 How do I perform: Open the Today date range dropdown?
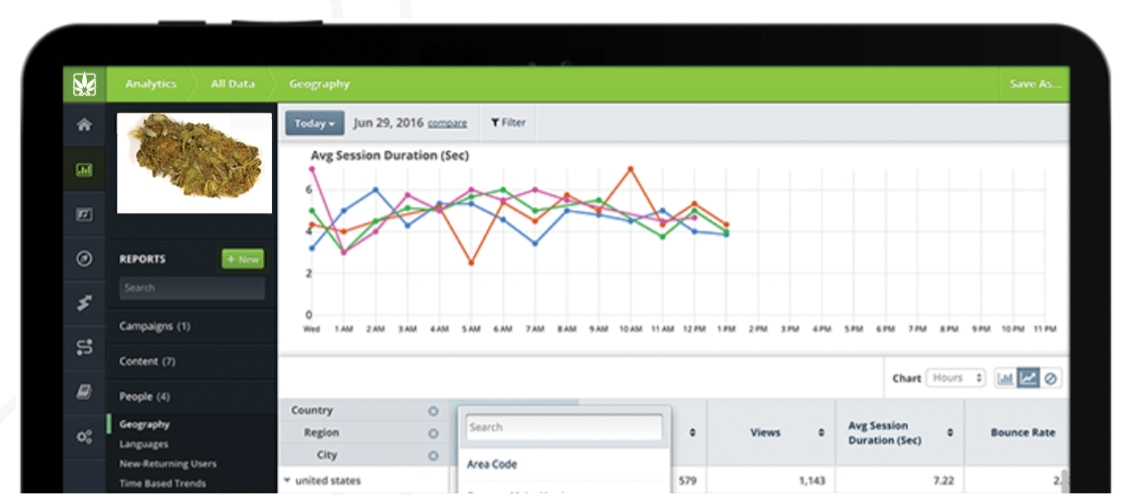click(314, 123)
